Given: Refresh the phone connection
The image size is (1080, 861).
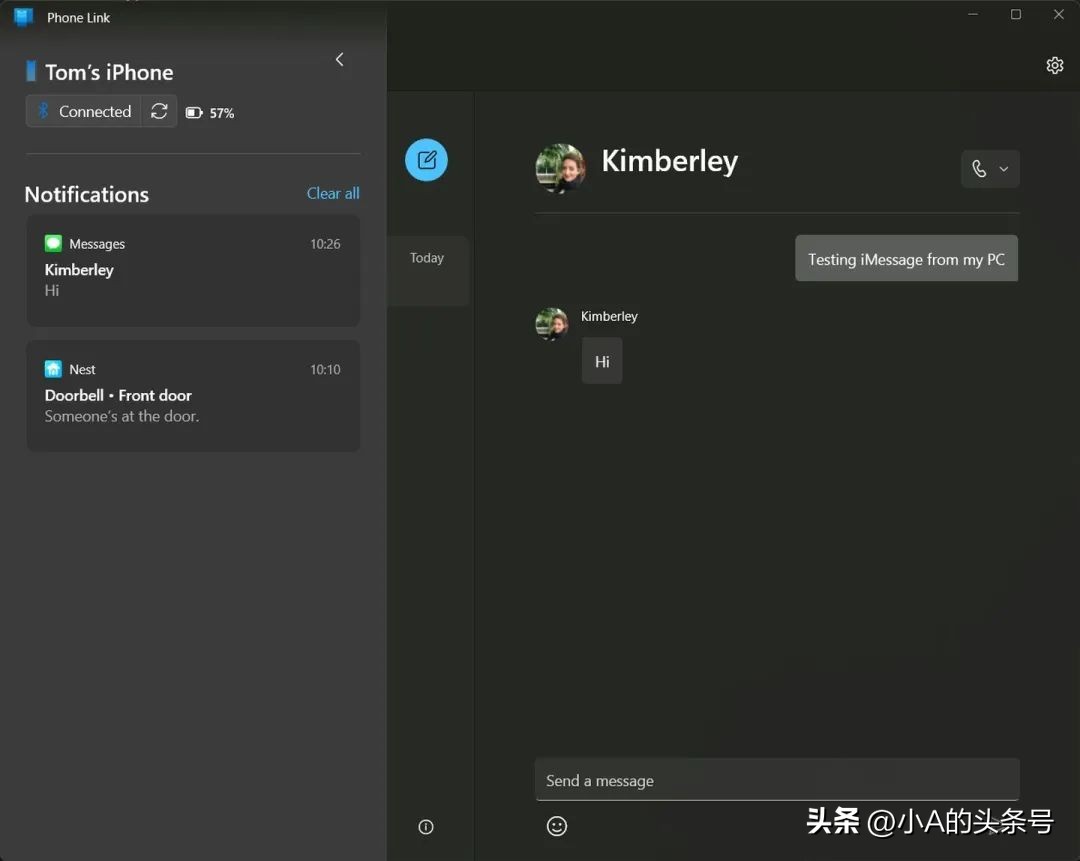Looking at the screenshot, I should click(x=159, y=112).
